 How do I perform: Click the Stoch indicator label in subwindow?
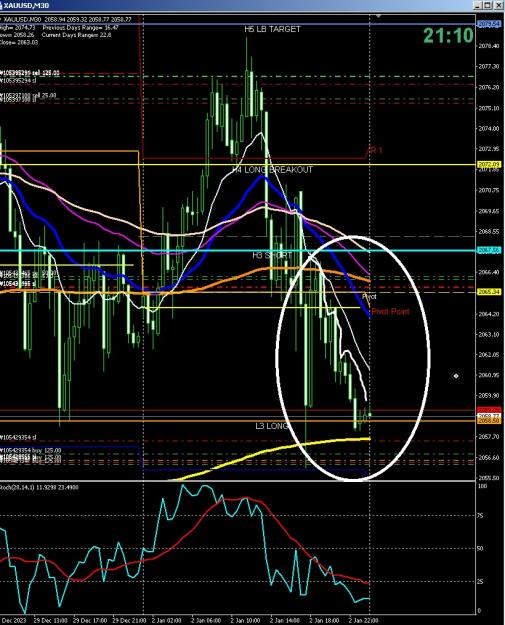click(x=39, y=487)
